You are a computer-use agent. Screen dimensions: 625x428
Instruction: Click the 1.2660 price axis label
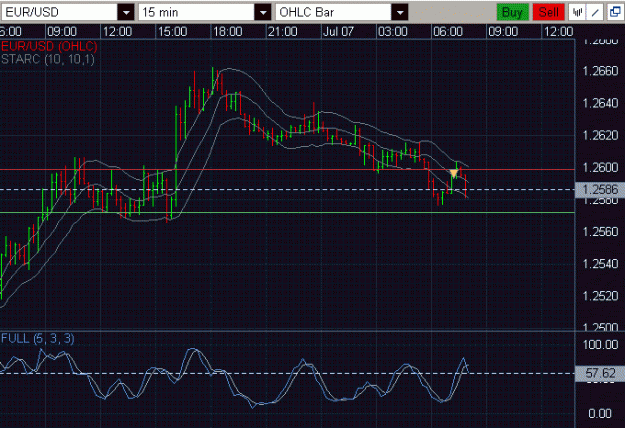click(600, 71)
